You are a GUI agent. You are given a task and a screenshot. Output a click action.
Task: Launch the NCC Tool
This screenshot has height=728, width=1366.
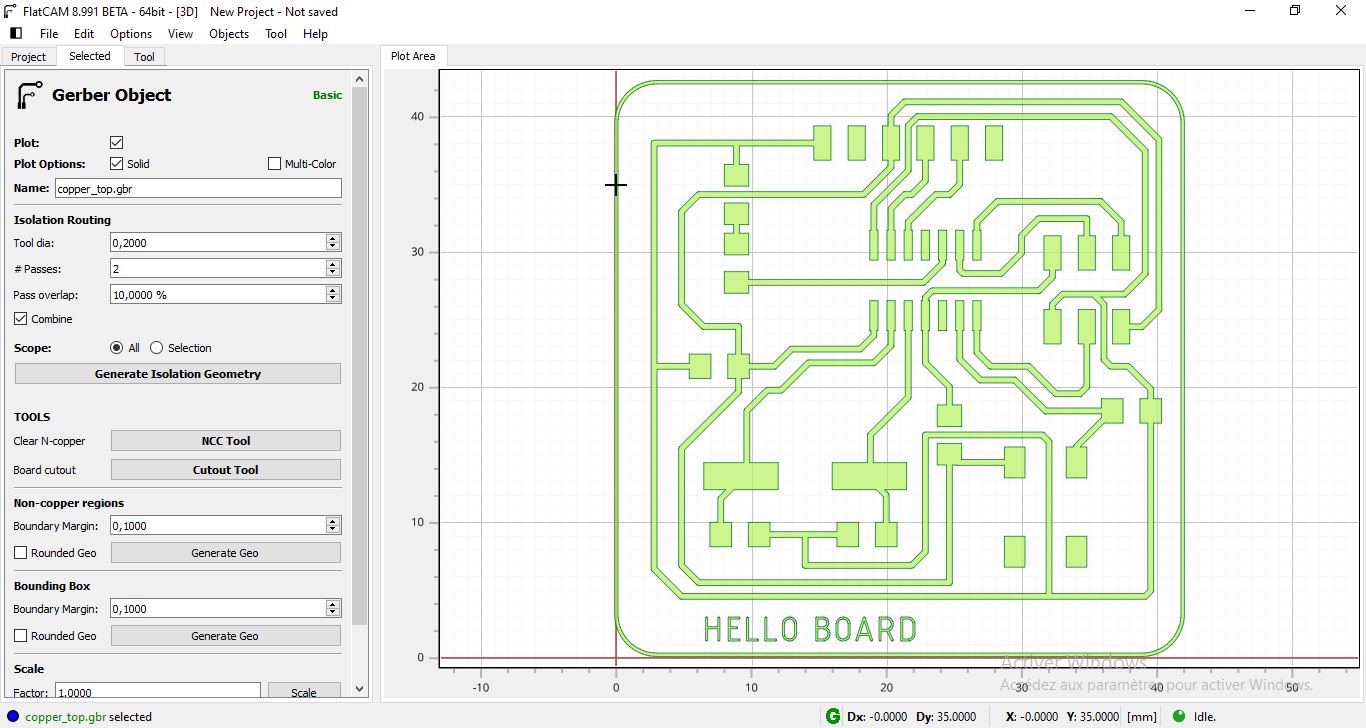(226, 441)
